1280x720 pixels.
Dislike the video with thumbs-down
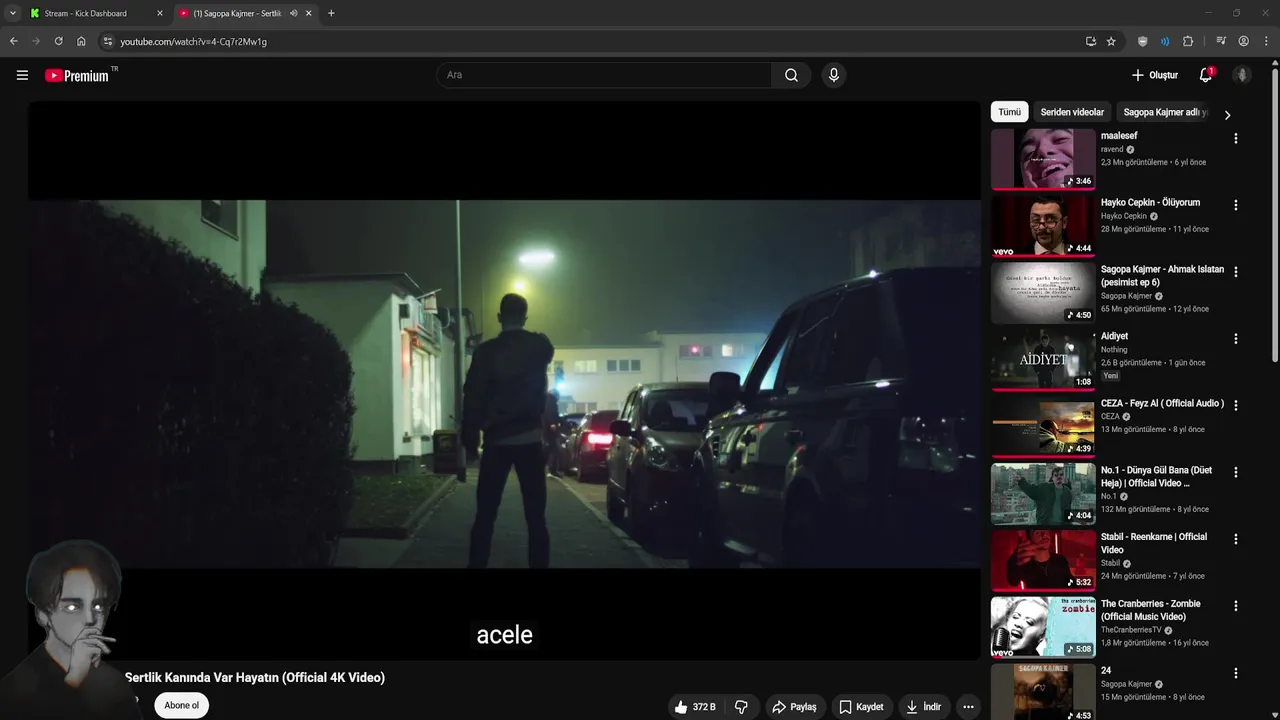[x=741, y=707]
